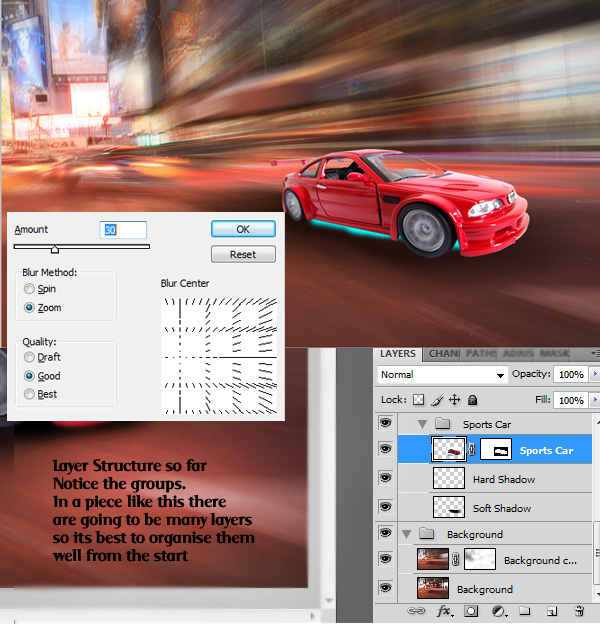
Task: Open the Normal blend mode dropdown
Action: coord(443,375)
